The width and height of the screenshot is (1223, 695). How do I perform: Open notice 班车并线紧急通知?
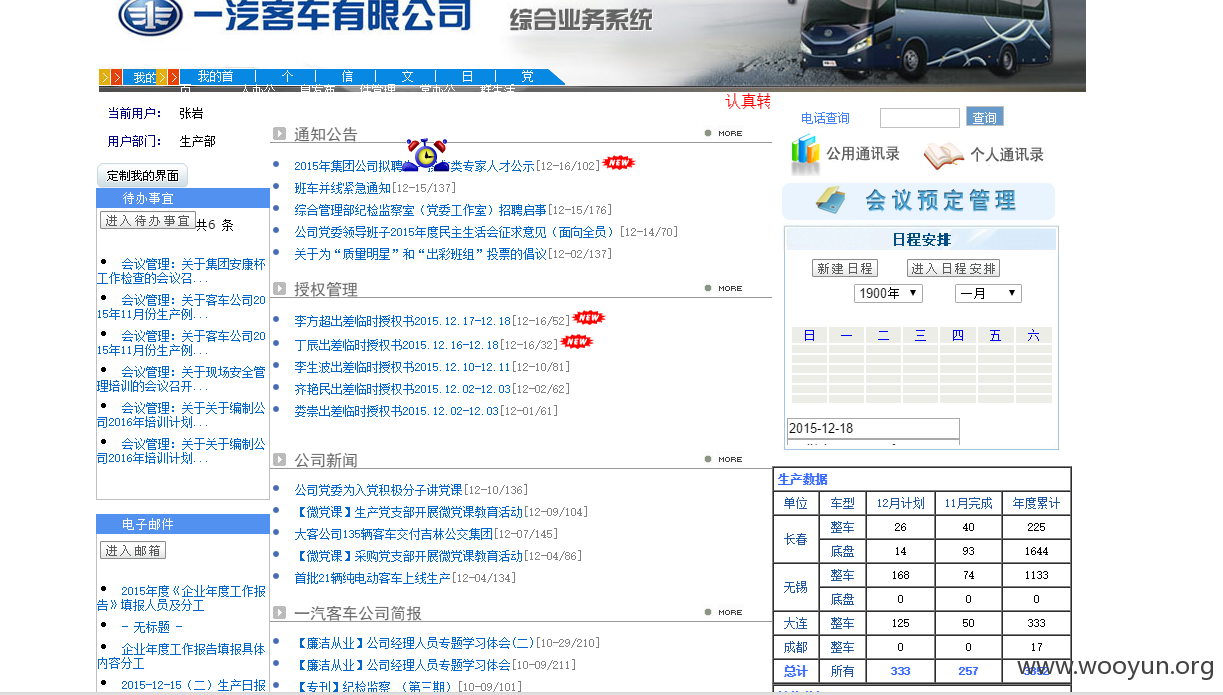tap(343, 188)
